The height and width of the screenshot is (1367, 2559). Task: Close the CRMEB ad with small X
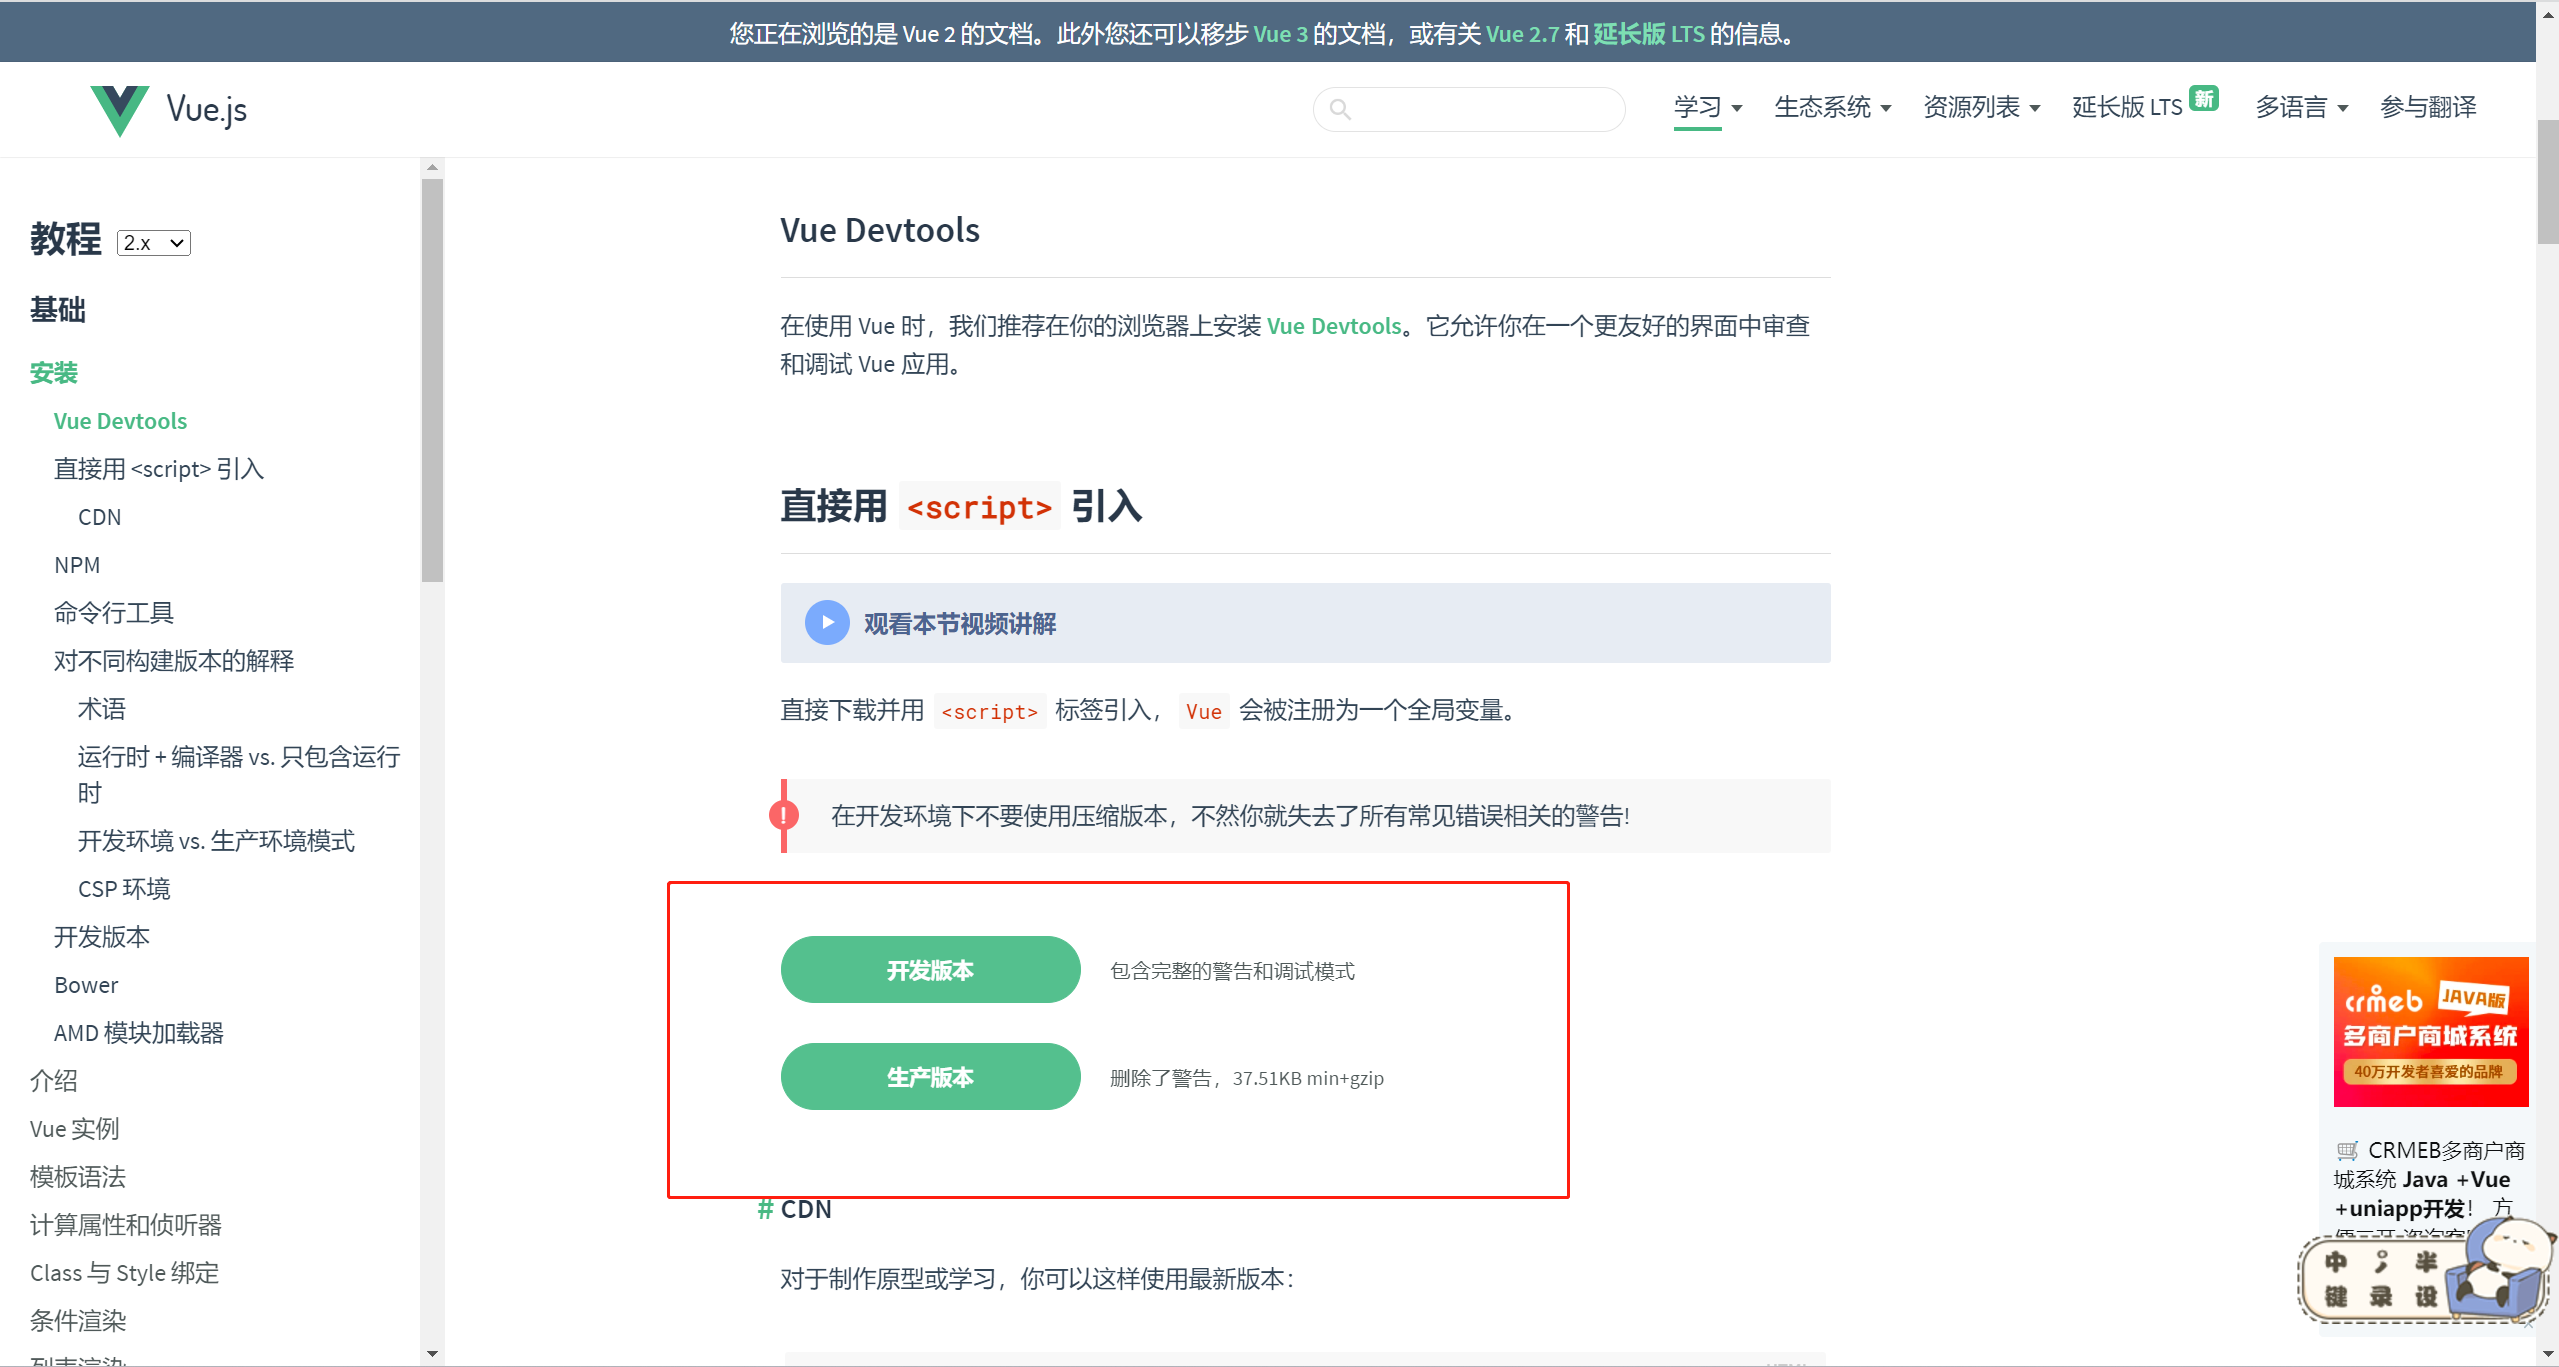[2528, 1325]
